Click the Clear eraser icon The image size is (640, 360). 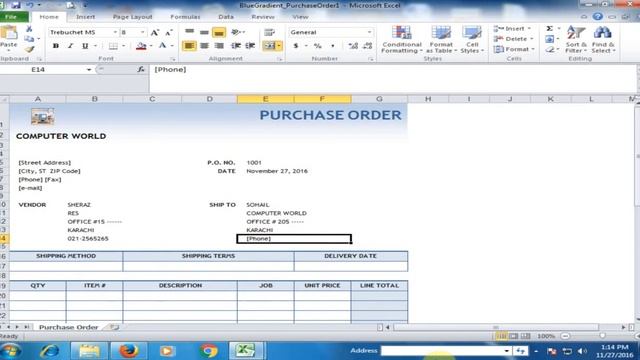(550, 49)
